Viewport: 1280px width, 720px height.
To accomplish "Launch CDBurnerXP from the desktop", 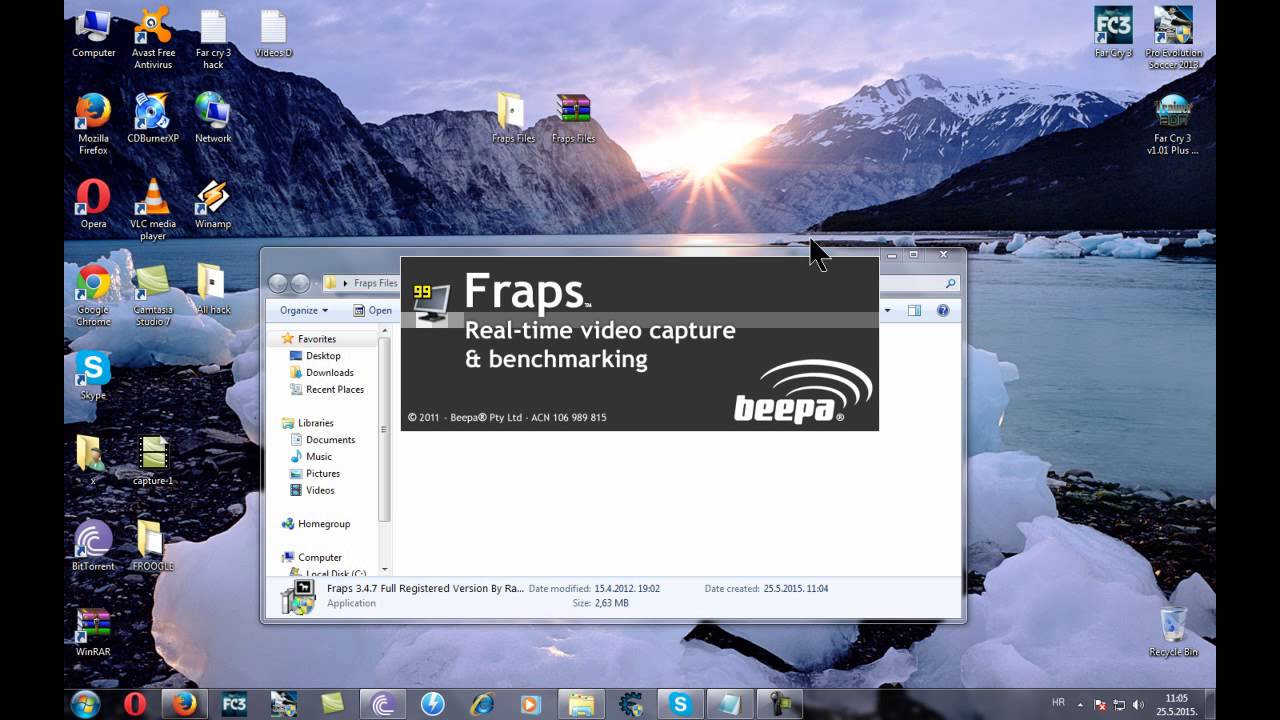I will point(153,119).
